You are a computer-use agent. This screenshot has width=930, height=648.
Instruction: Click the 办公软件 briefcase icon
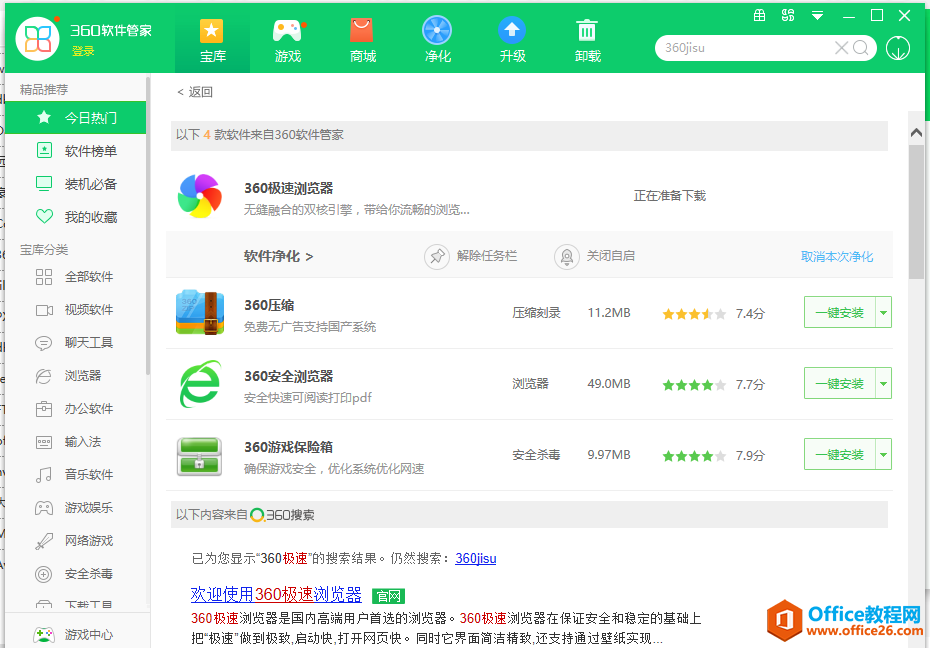tap(44, 408)
